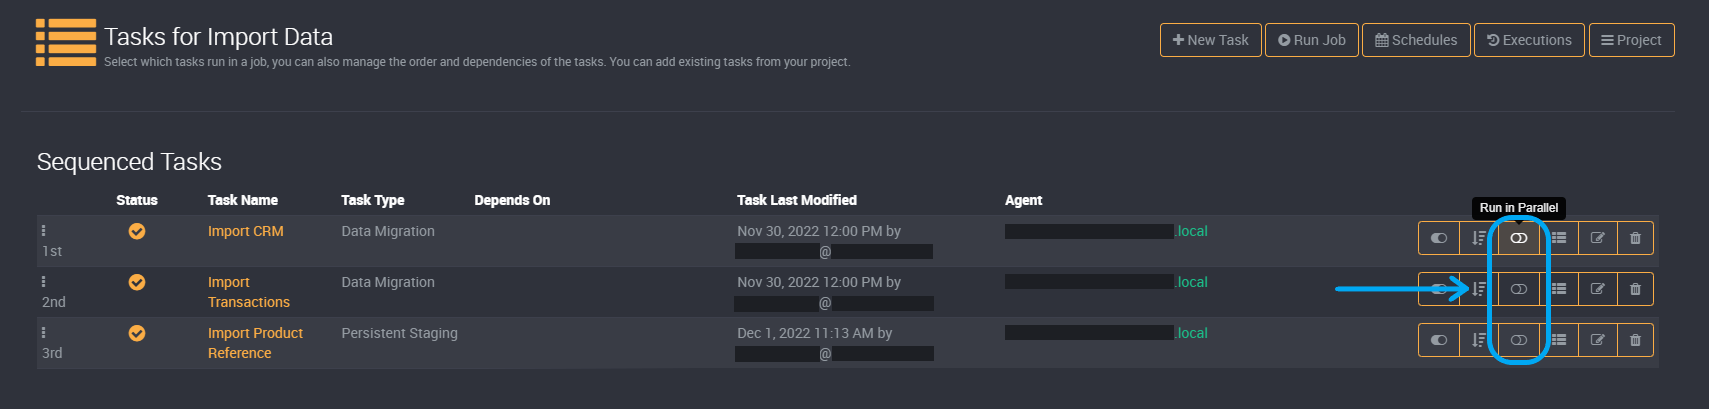Image resolution: width=1709 pixels, height=409 pixels.
Task: Open the Schedules page
Action: pos(1416,40)
